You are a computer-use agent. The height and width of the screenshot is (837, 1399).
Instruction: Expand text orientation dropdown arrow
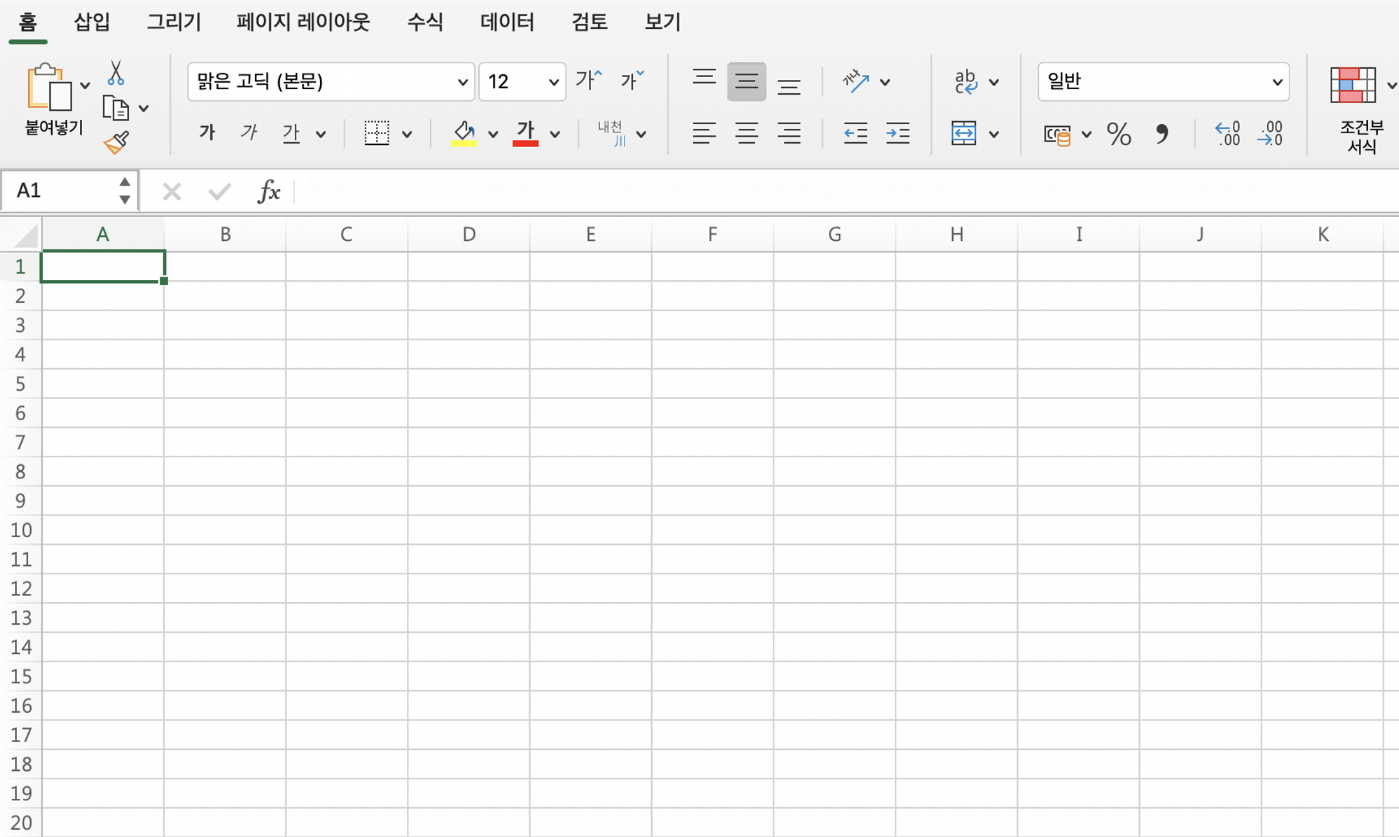tap(885, 82)
